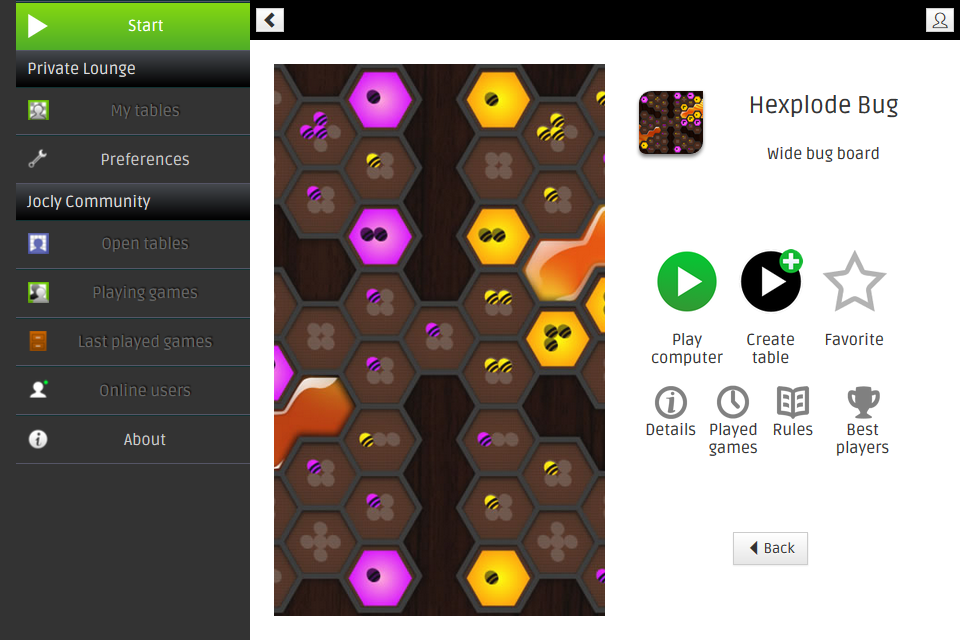Click the green Play computer icon
Screen dimensions: 960x640
686,282
